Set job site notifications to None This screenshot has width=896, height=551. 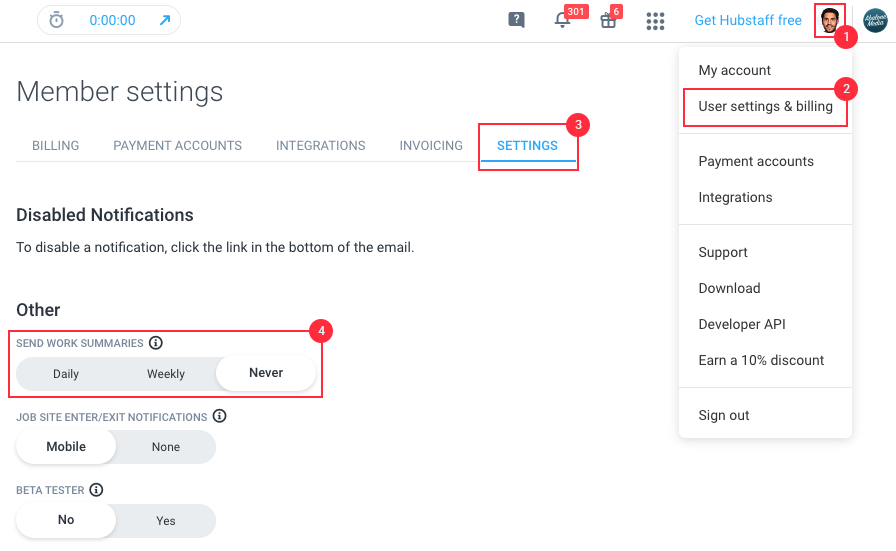tap(166, 447)
